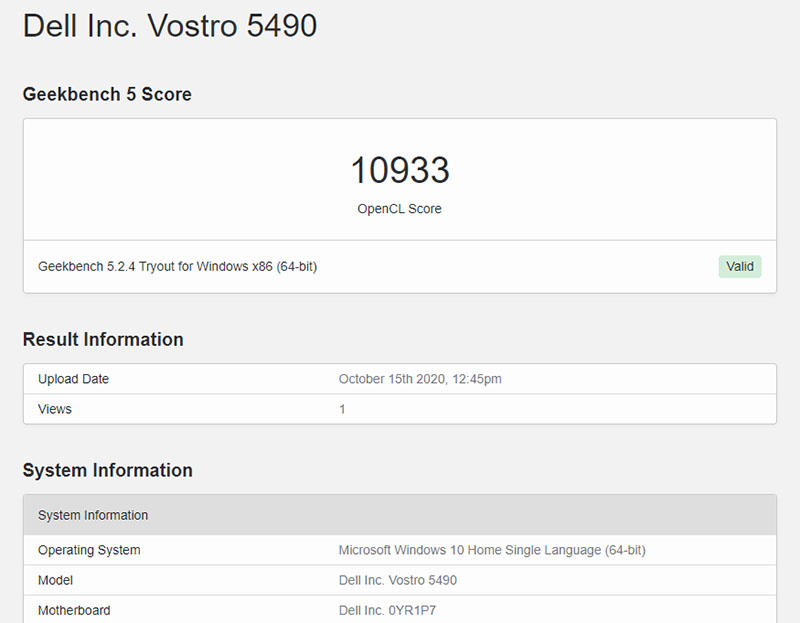Click the 'Dell Inc. Vostro 5490' page title
Viewport: 800px width, 623px height.
click(x=170, y=26)
